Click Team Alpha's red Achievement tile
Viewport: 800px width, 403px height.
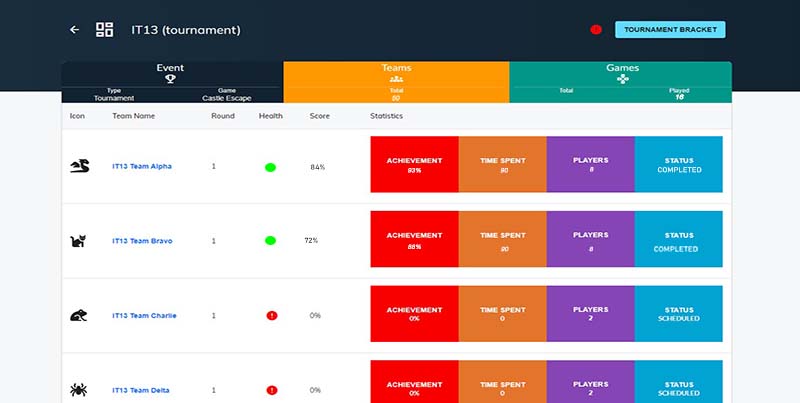(414, 164)
